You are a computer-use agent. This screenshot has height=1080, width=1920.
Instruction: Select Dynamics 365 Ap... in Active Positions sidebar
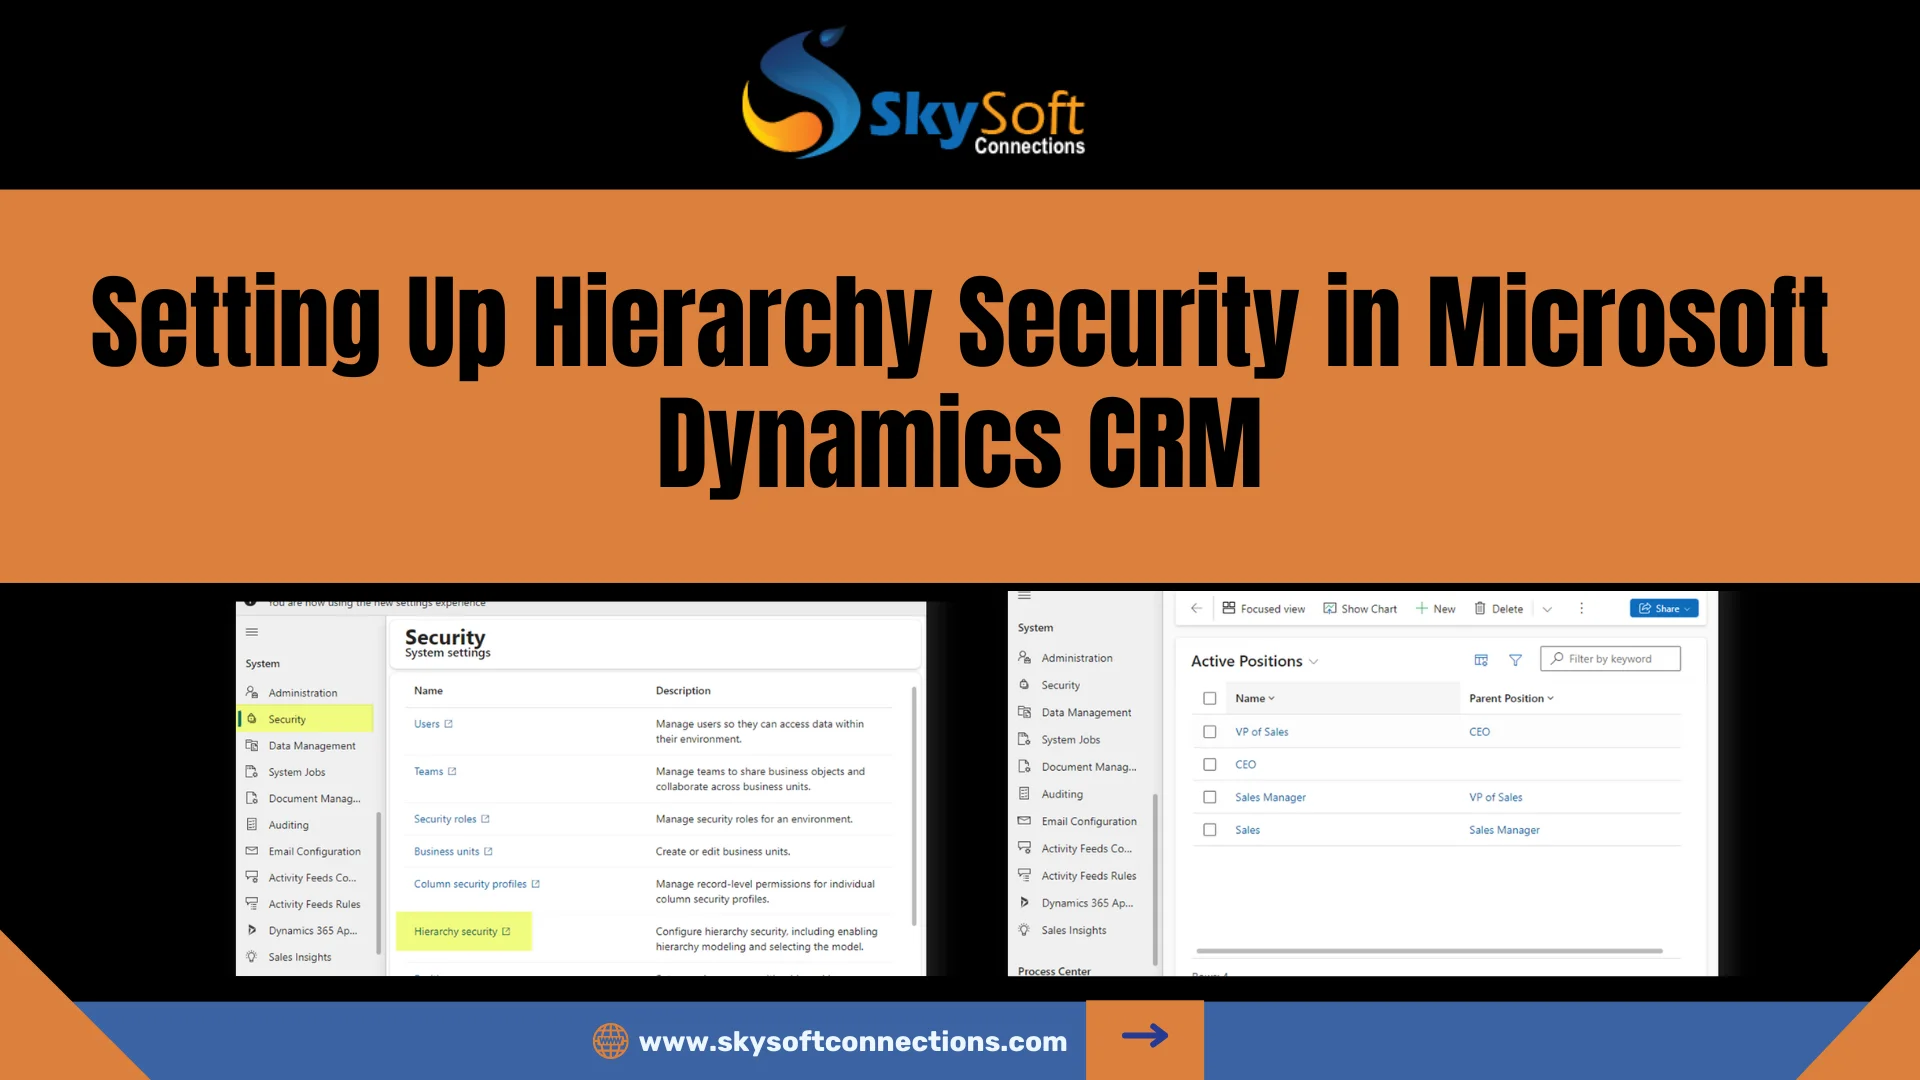1075,903
